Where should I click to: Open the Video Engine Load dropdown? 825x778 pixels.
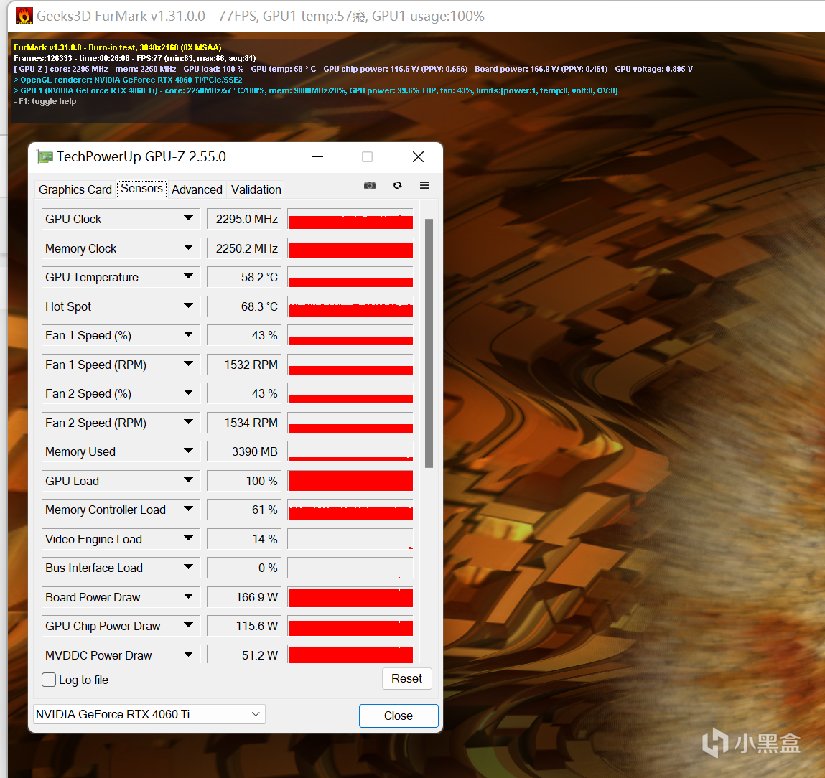[188, 538]
